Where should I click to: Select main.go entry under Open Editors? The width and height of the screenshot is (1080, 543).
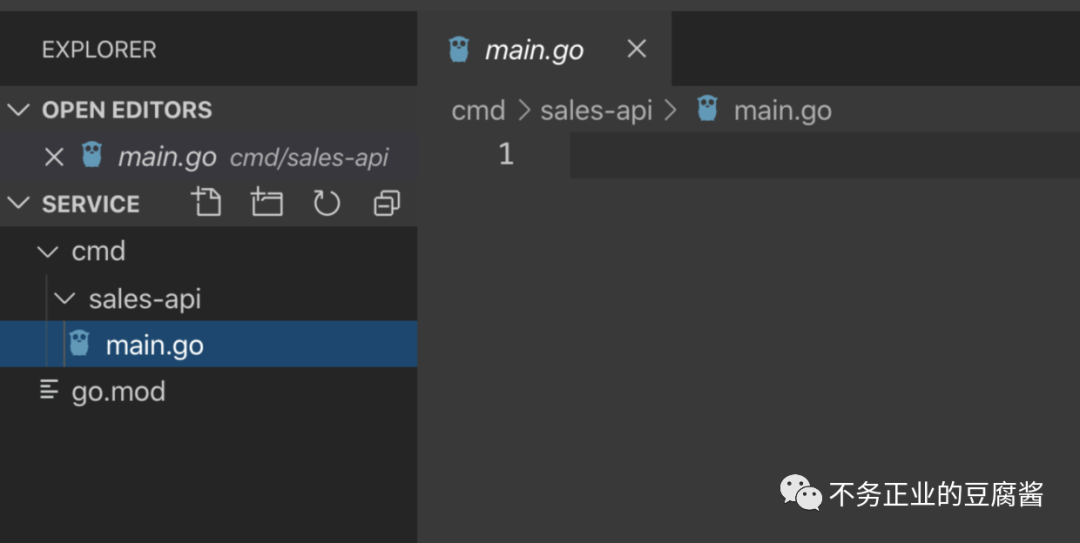point(167,157)
